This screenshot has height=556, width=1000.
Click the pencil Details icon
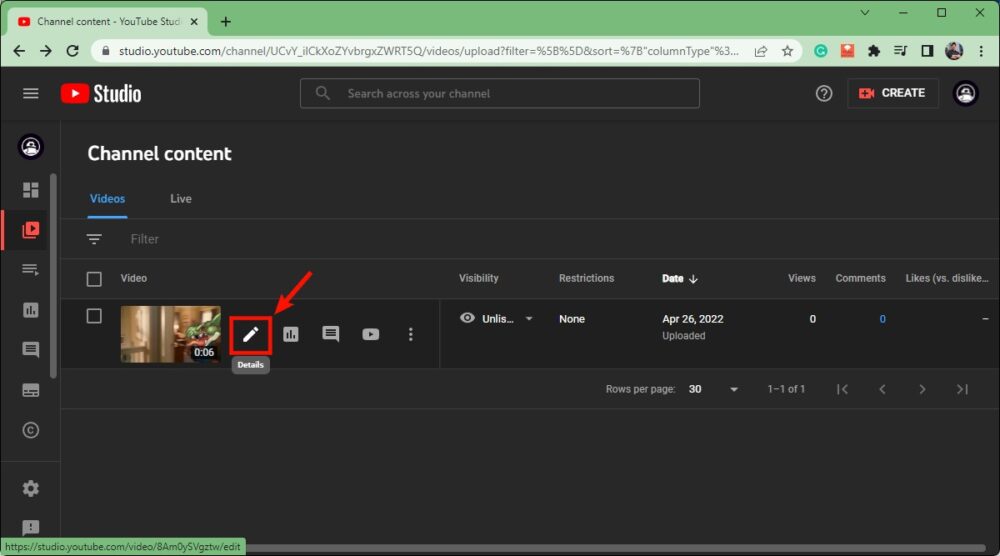(x=250, y=334)
